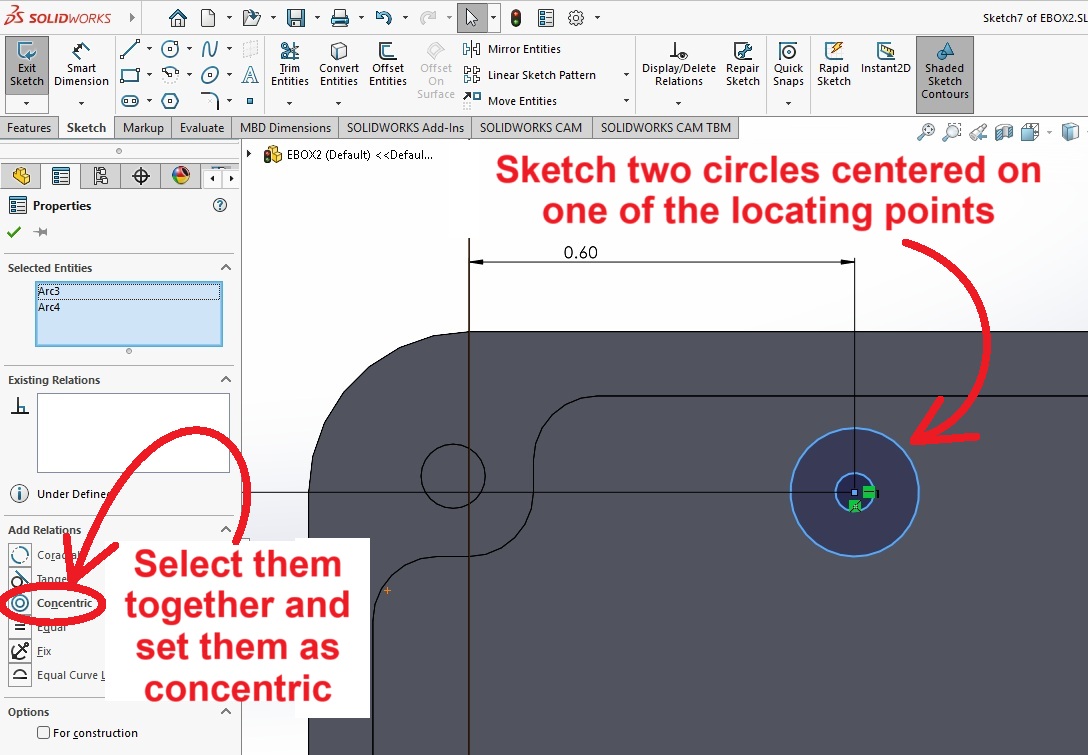Collapse the Selected Entities section
This screenshot has height=755, width=1088.
tap(225, 268)
